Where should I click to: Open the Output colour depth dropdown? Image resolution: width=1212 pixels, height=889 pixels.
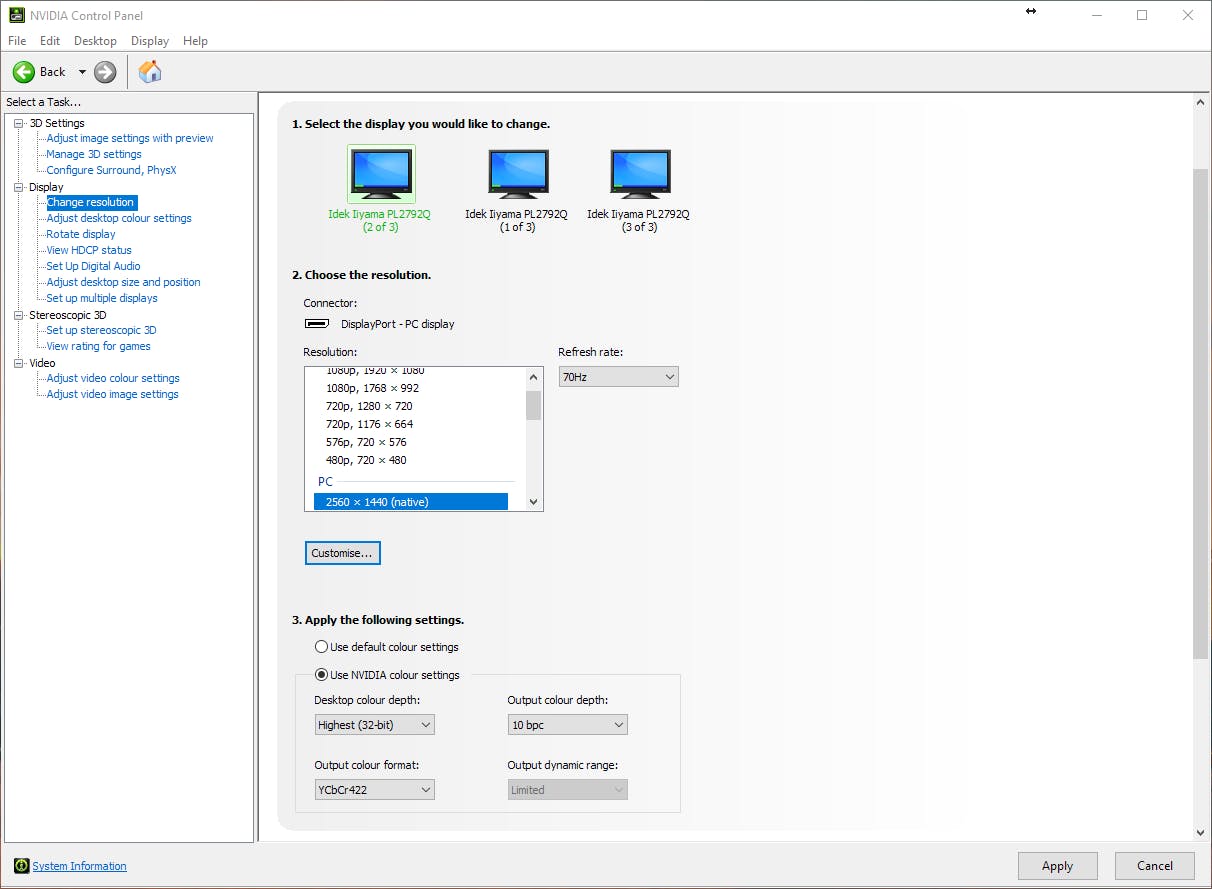(x=567, y=725)
